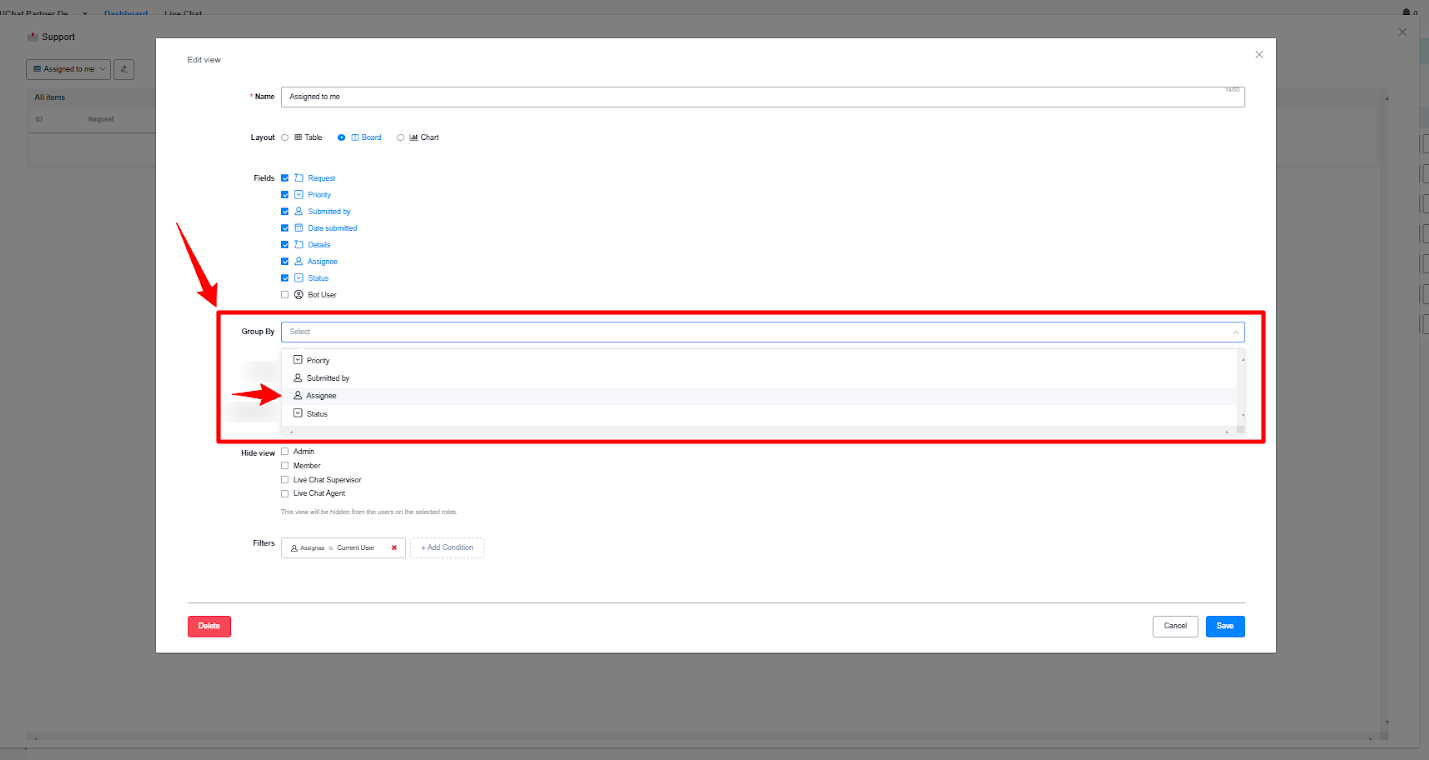The height and width of the screenshot is (760, 1429).
Task: Uncheck the Status field checkbox
Action: (285, 278)
